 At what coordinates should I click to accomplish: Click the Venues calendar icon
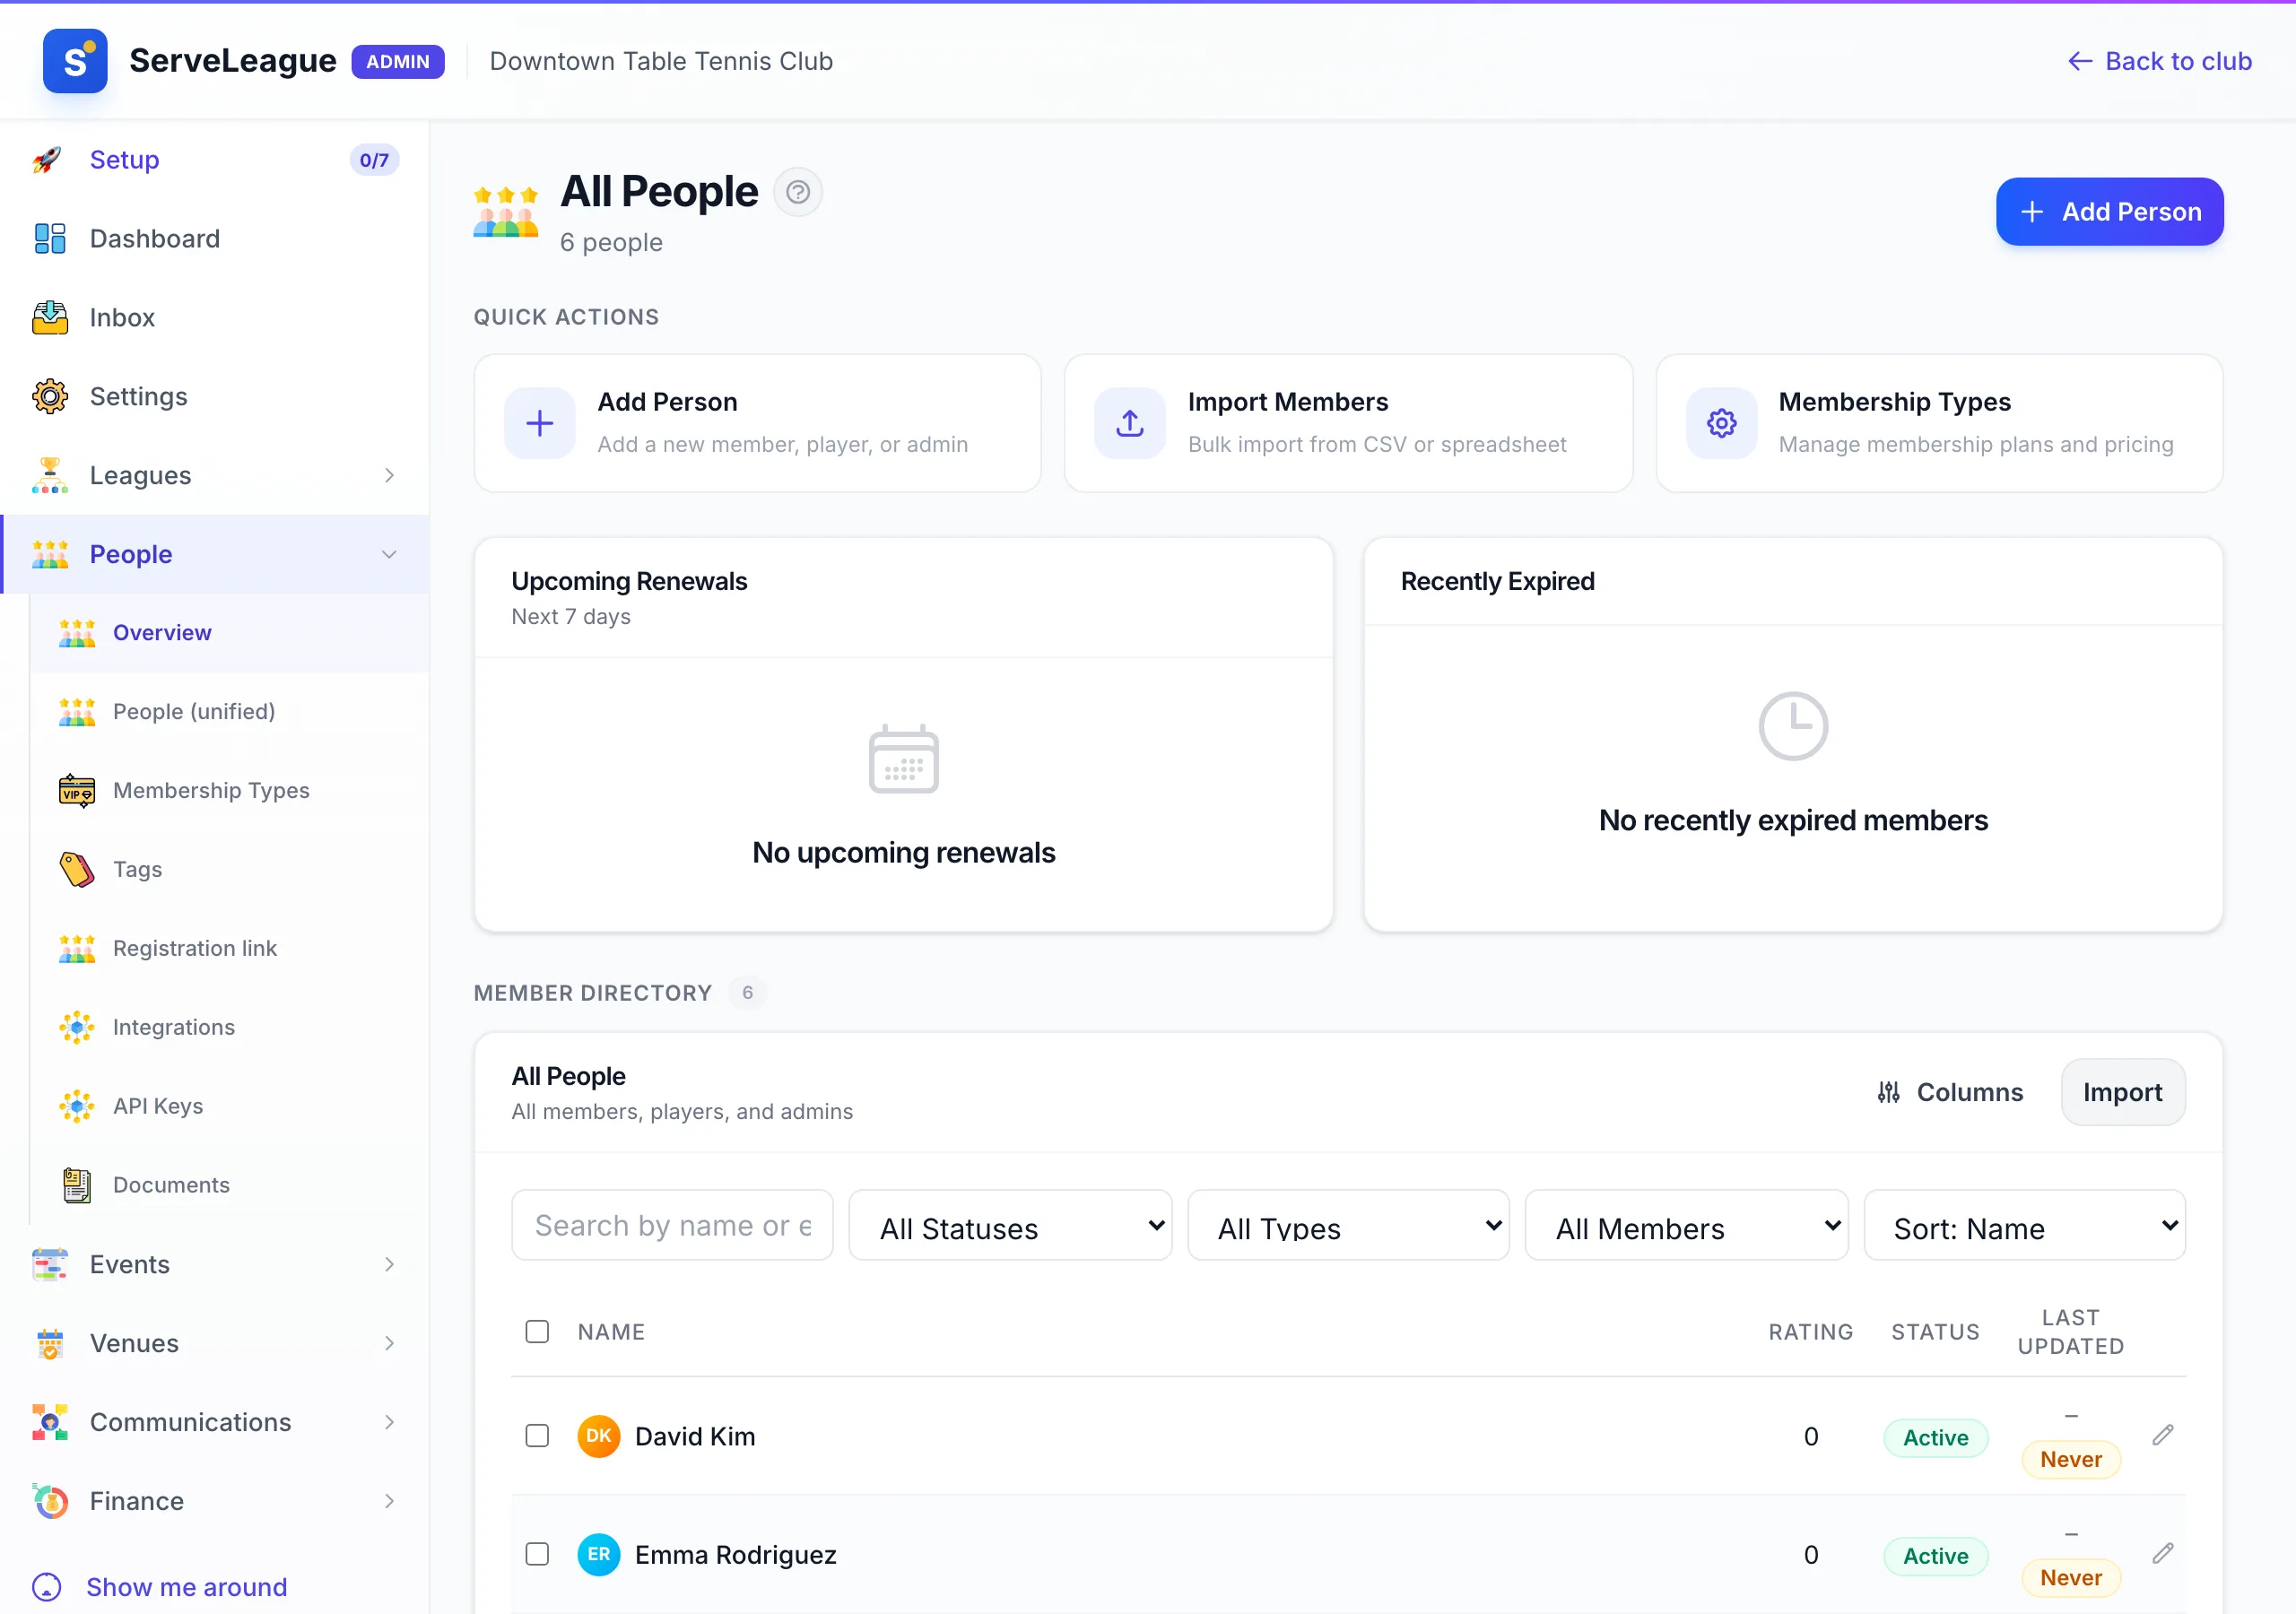tap(50, 1343)
